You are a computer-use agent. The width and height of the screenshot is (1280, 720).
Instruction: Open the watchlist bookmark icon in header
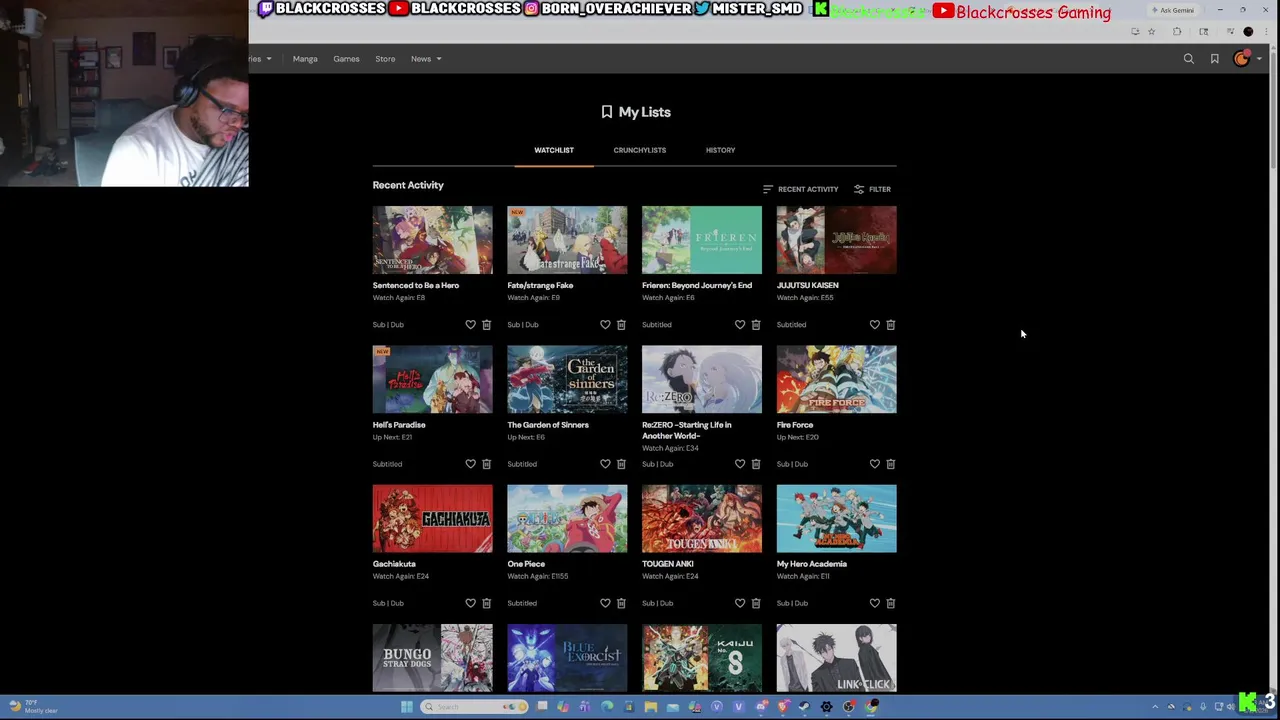click(x=1215, y=59)
